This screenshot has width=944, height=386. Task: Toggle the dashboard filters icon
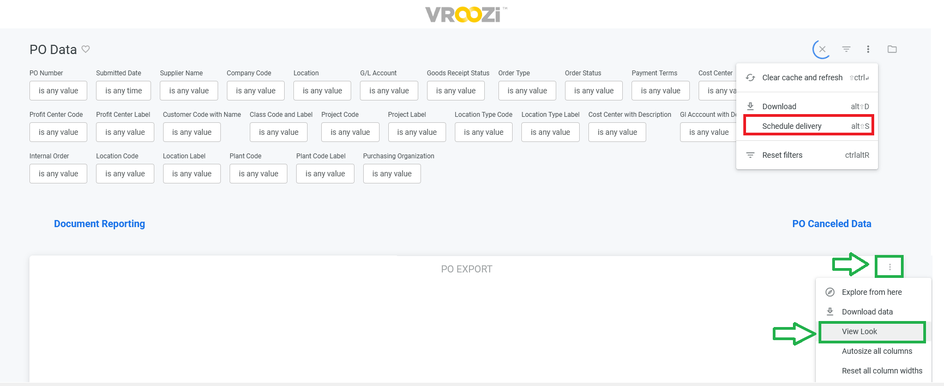846,49
